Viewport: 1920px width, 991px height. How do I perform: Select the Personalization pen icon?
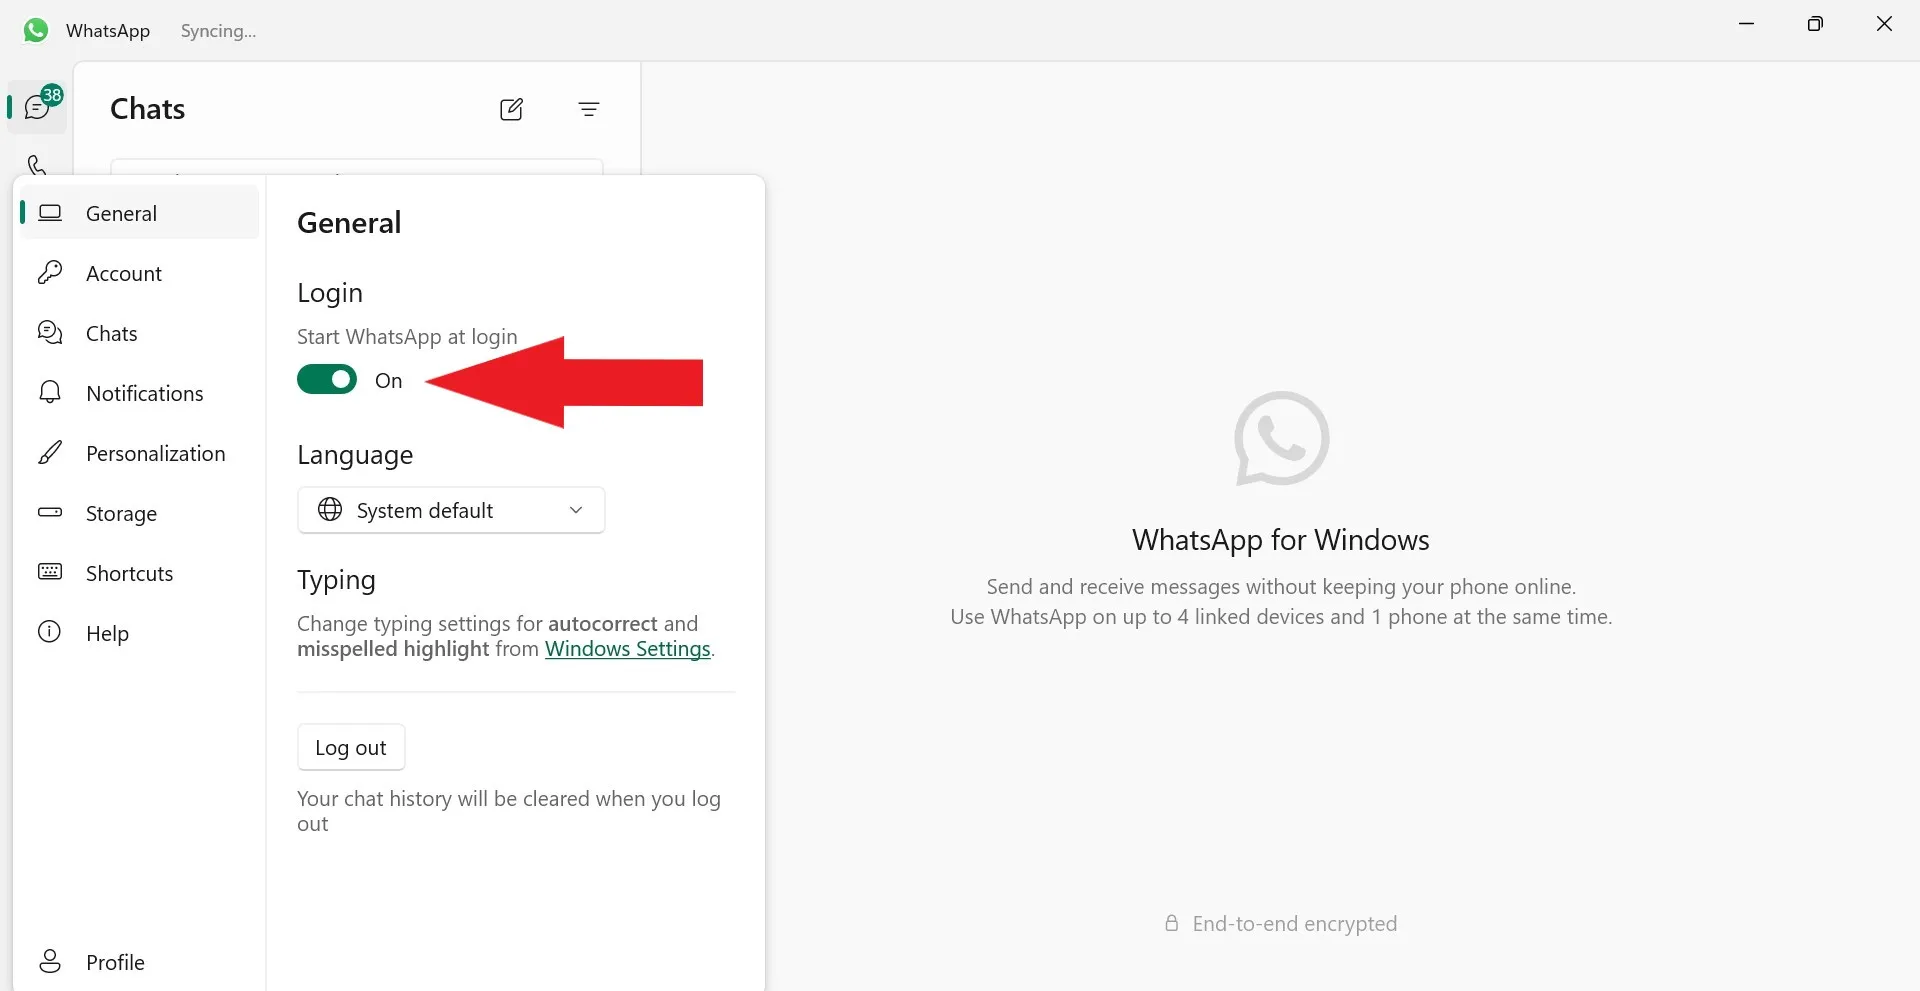point(49,452)
